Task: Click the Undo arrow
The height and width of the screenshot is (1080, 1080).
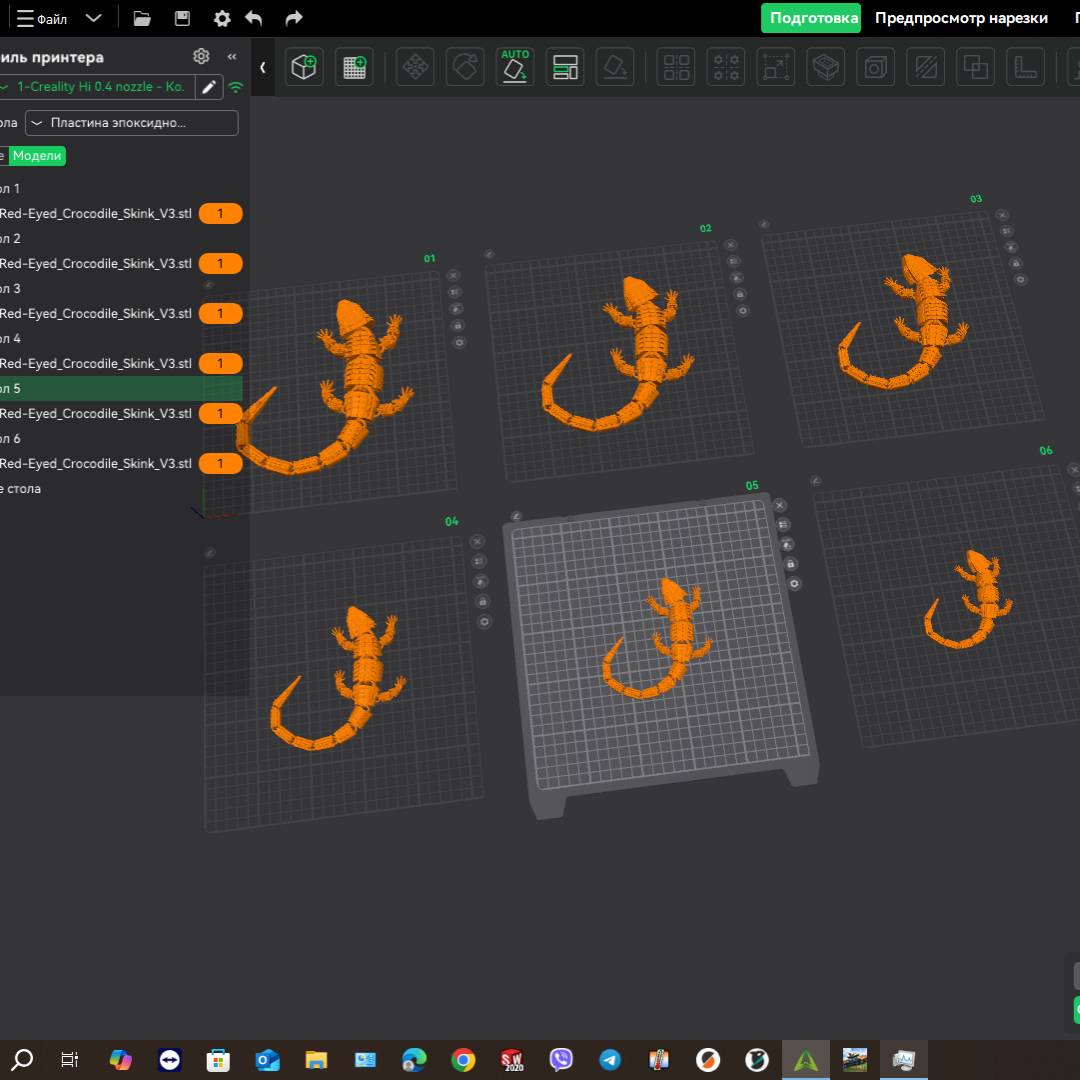Action: pyautogui.click(x=254, y=18)
